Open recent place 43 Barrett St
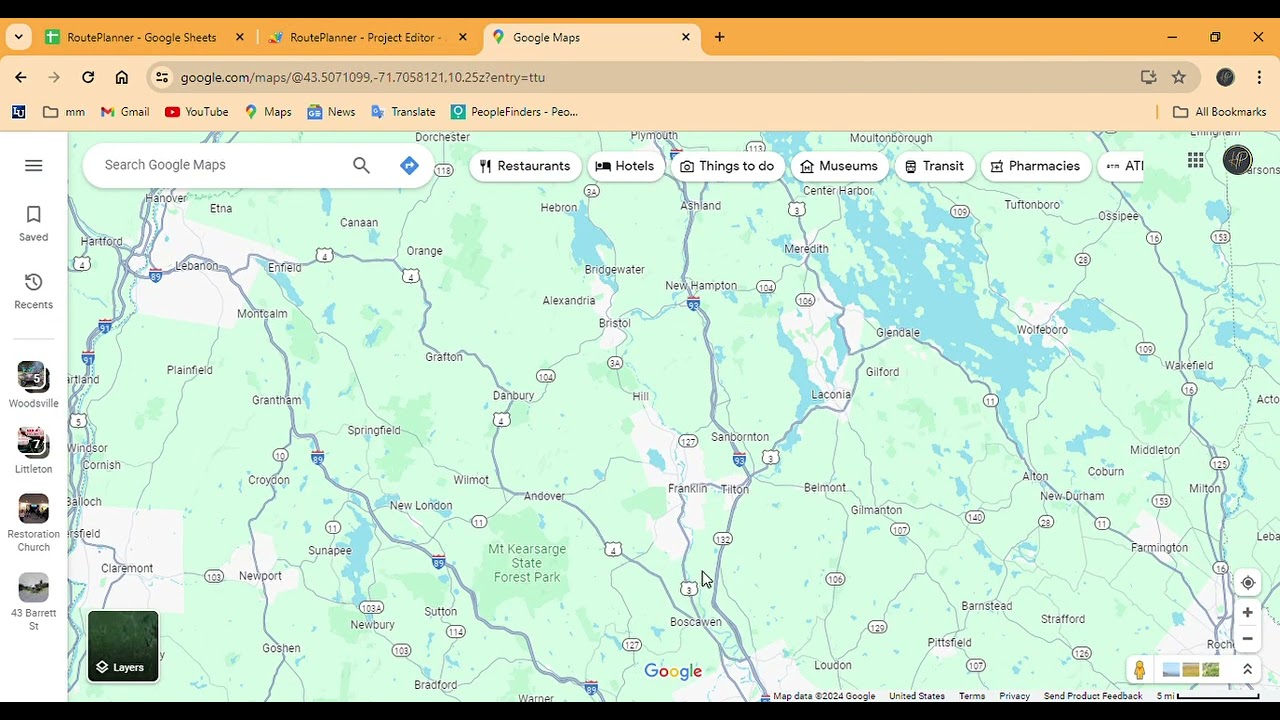This screenshot has width=1280, height=720. click(x=33, y=602)
